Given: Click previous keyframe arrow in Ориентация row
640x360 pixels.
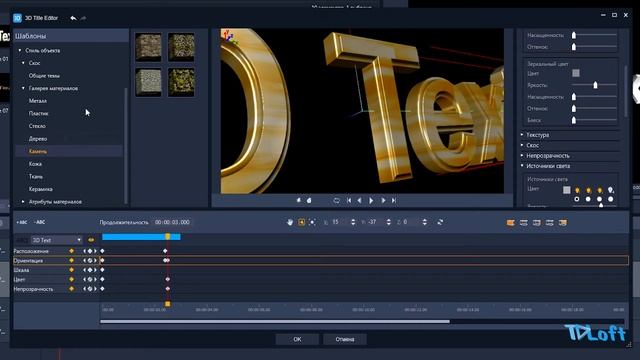Looking at the screenshot, I should click(x=84, y=260).
